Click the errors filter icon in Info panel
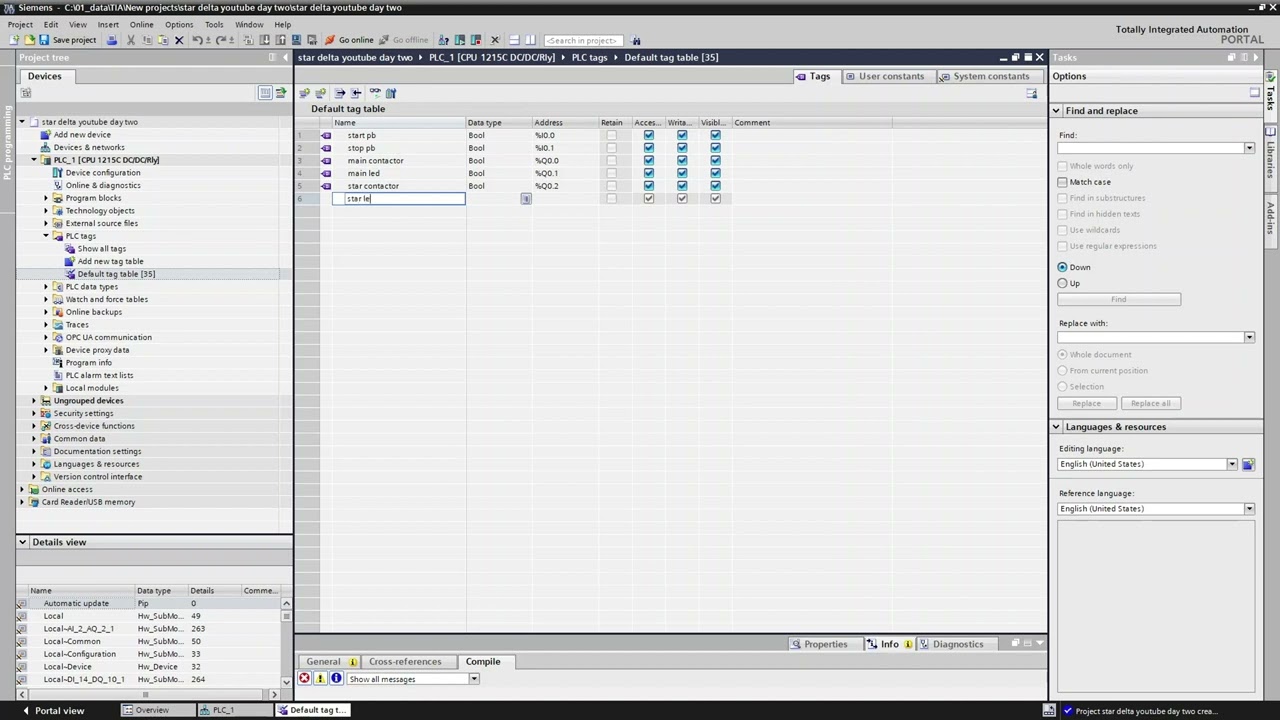The width and height of the screenshot is (1280, 720). coord(304,679)
